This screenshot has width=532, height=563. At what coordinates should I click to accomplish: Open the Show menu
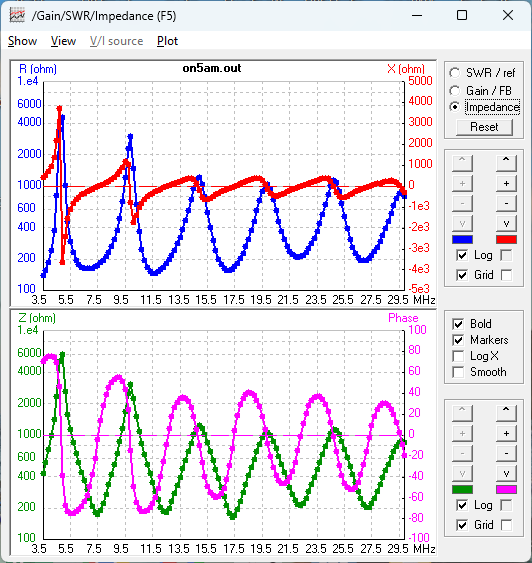click(x=22, y=41)
